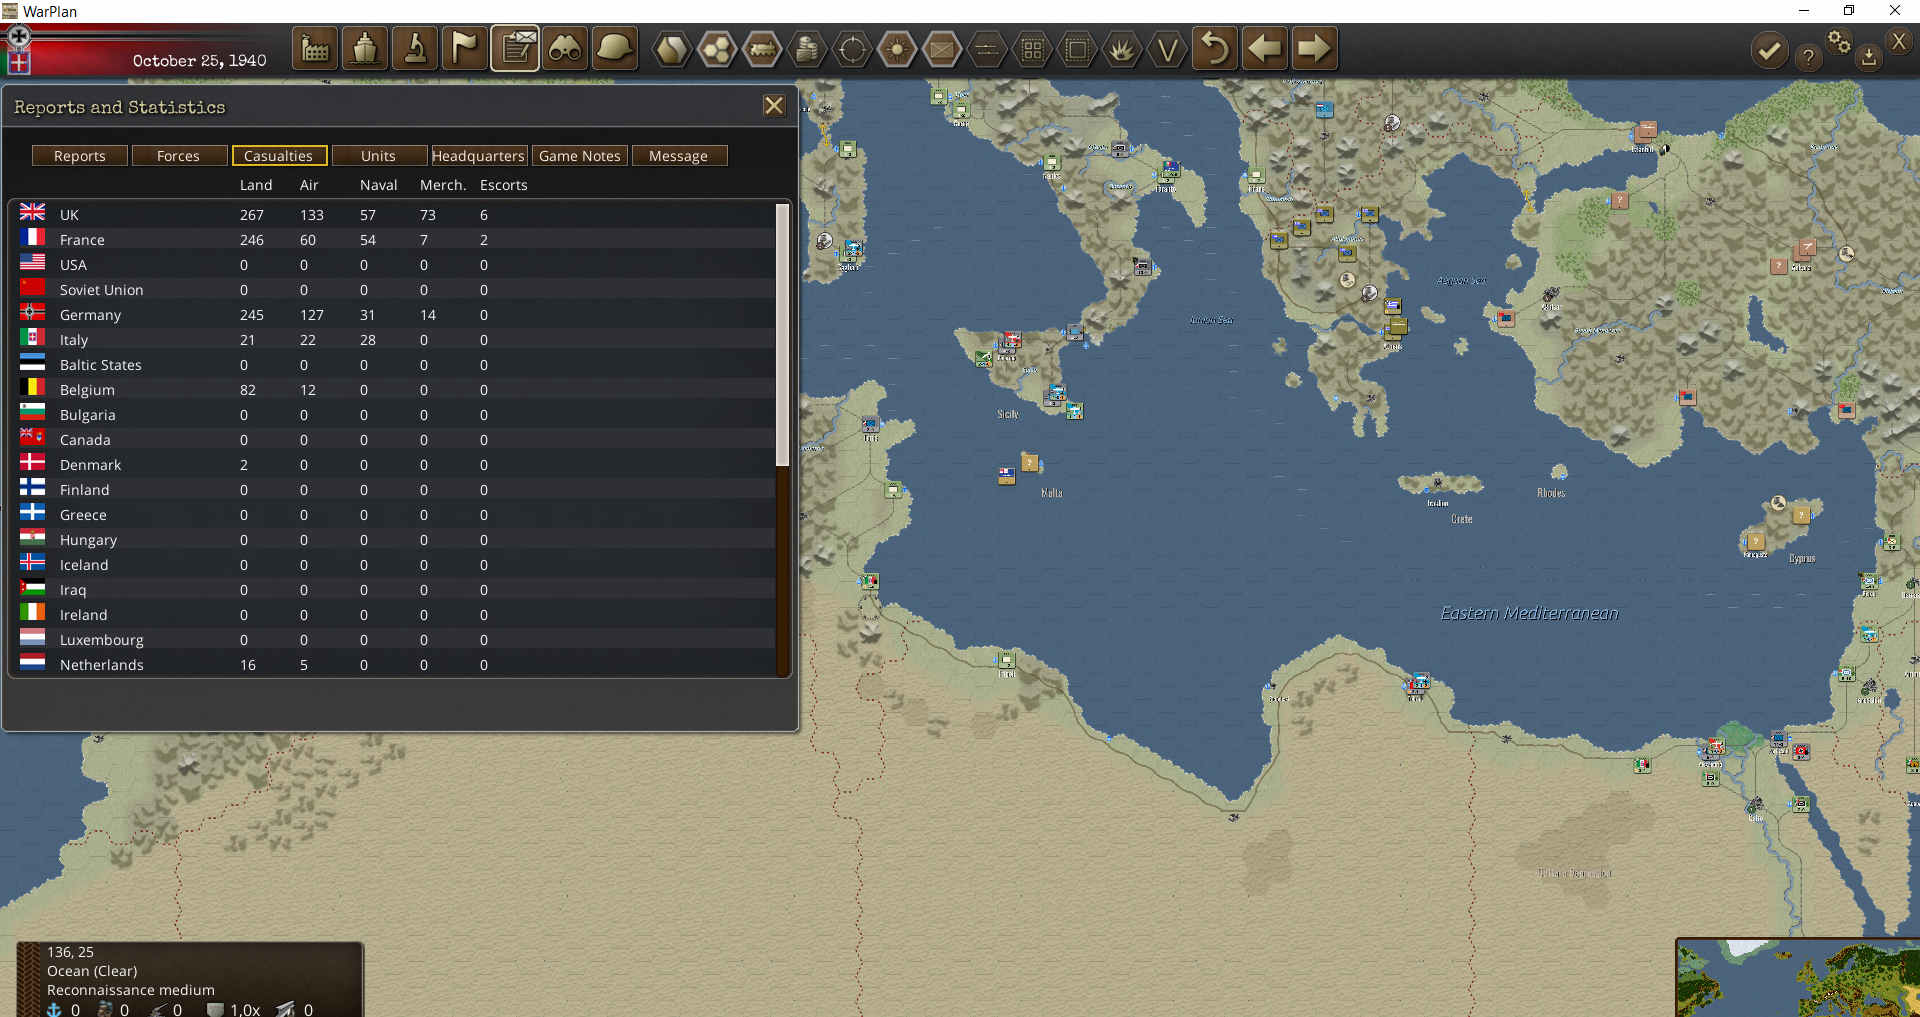This screenshot has width=1920, height=1017.
Task: Open the Game Notes tab
Action: click(x=580, y=156)
